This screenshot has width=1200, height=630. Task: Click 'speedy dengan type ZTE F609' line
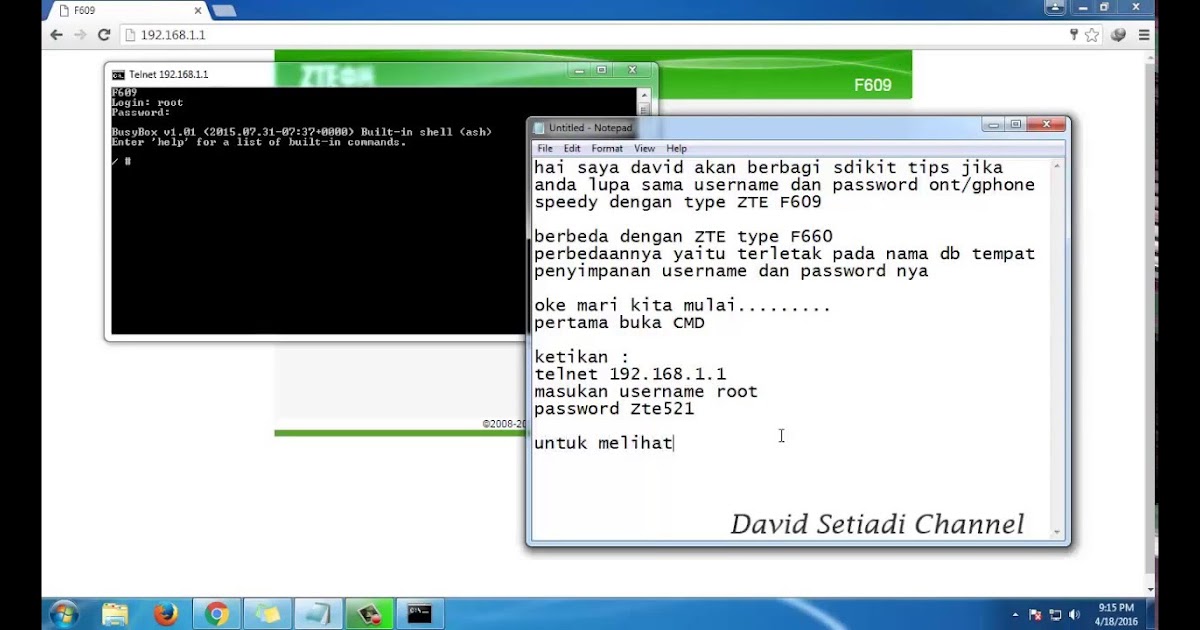tap(678, 202)
